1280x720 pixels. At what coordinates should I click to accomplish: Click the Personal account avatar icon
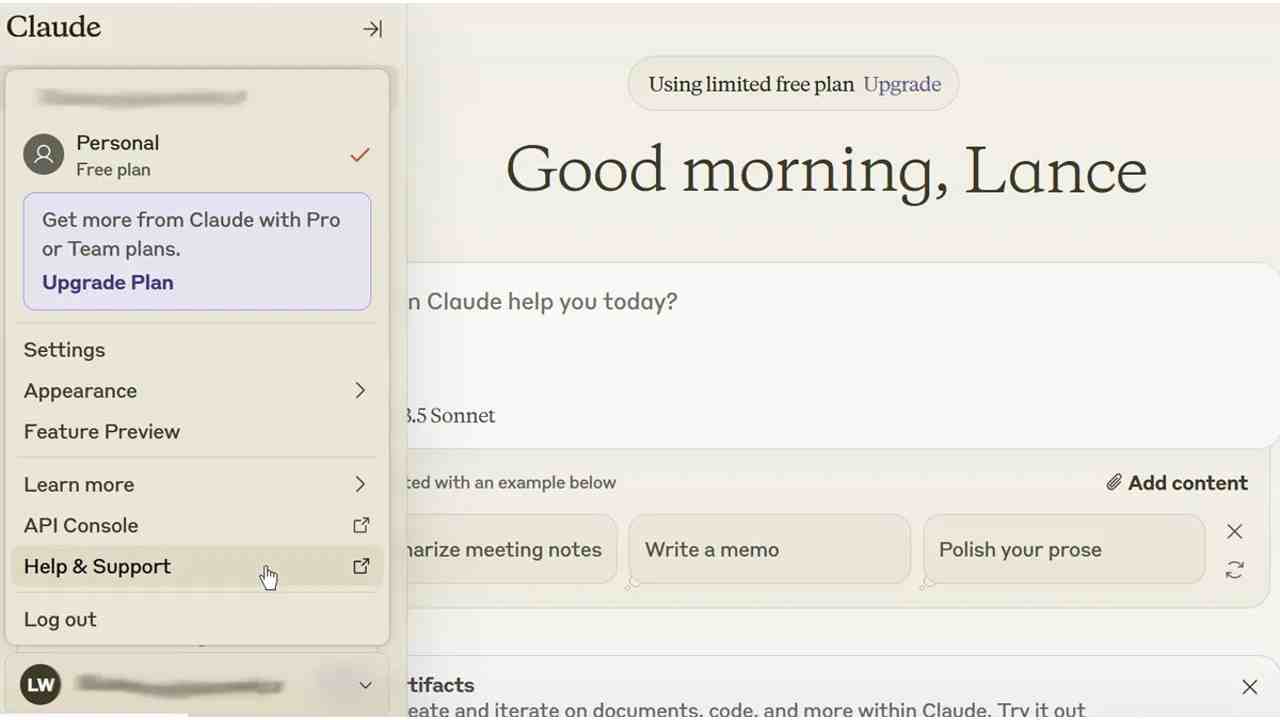tap(43, 154)
